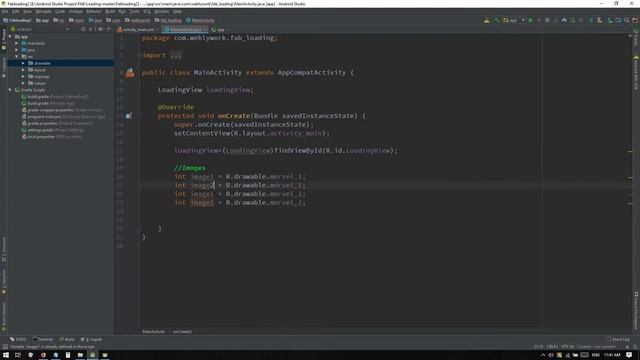Viewport: 640px width, 360px height.
Task: Open the Tools menu
Action: pos(134,11)
